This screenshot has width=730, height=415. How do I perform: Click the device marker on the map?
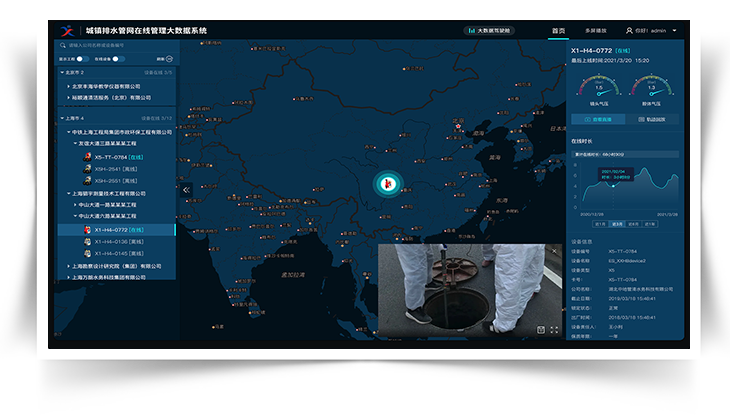(x=386, y=183)
